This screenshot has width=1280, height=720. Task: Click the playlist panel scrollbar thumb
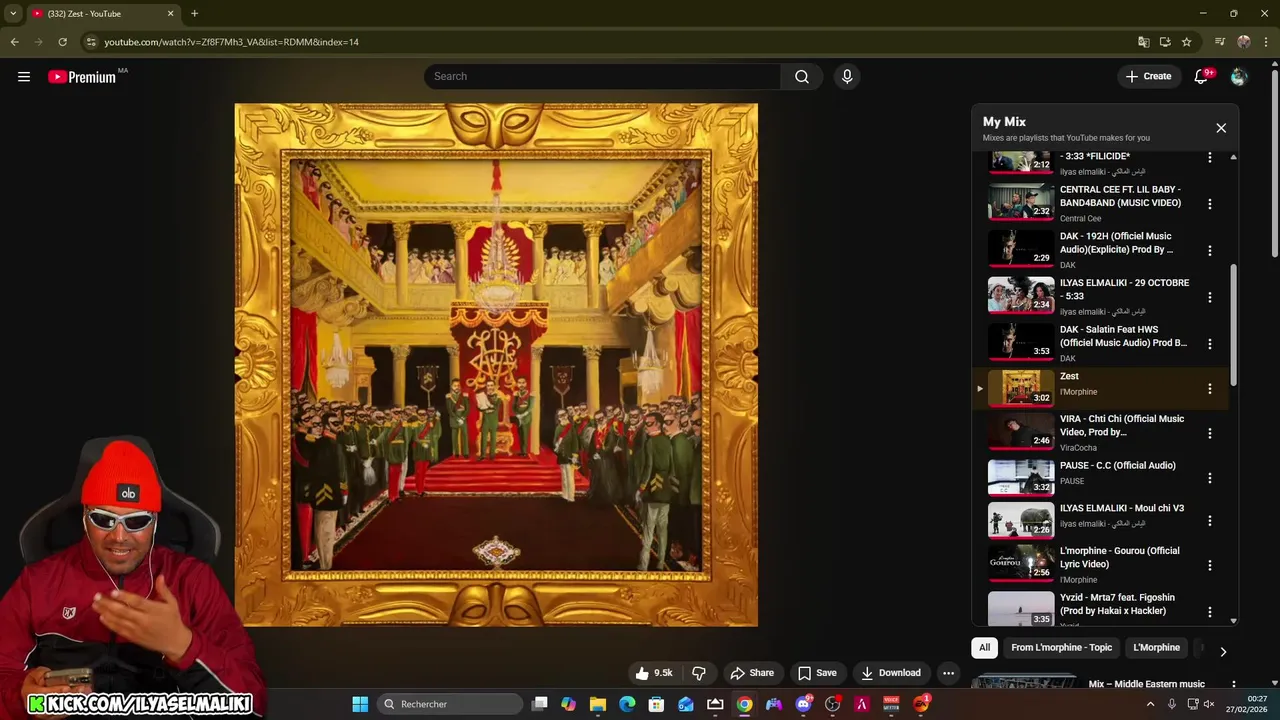[x=1233, y=324]
